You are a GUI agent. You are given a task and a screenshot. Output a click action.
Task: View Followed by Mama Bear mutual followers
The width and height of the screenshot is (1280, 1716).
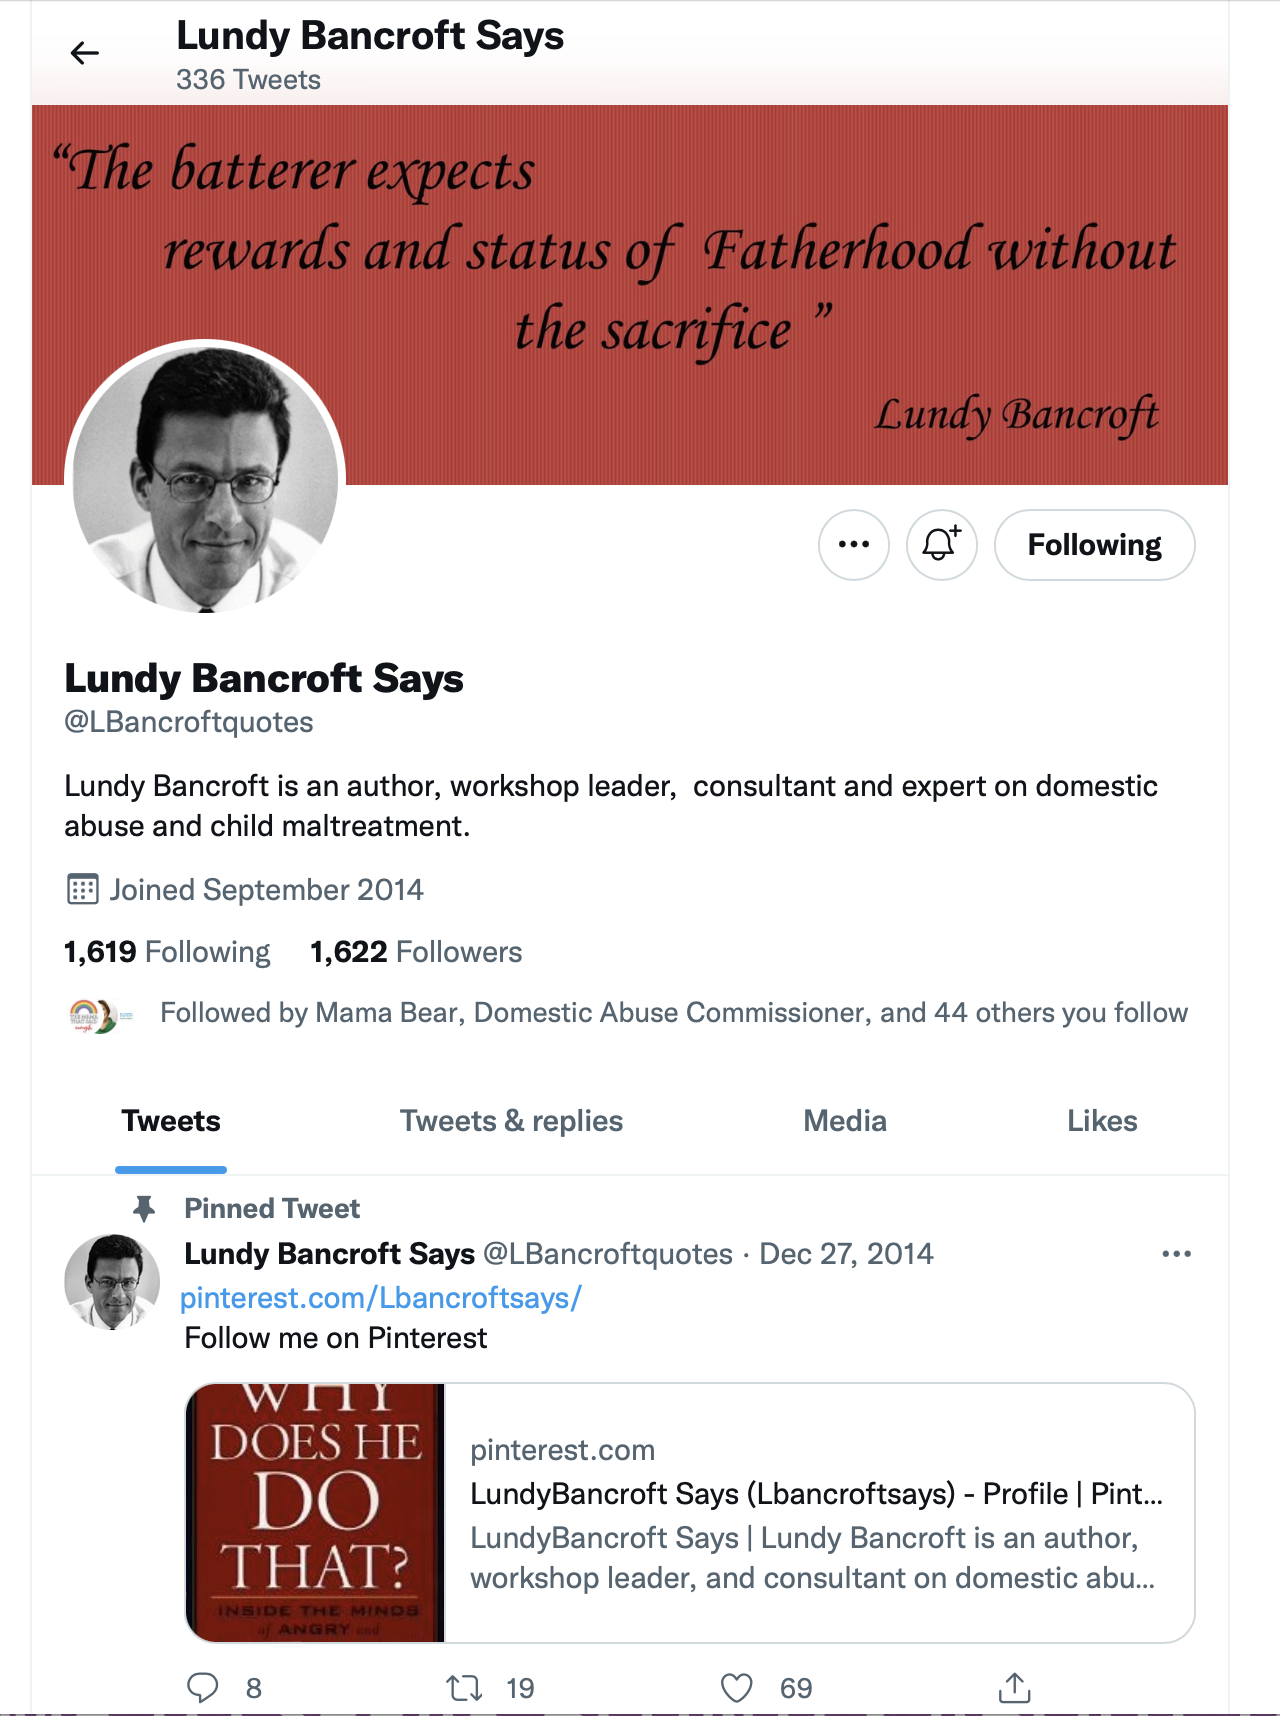click(673, 1013)
